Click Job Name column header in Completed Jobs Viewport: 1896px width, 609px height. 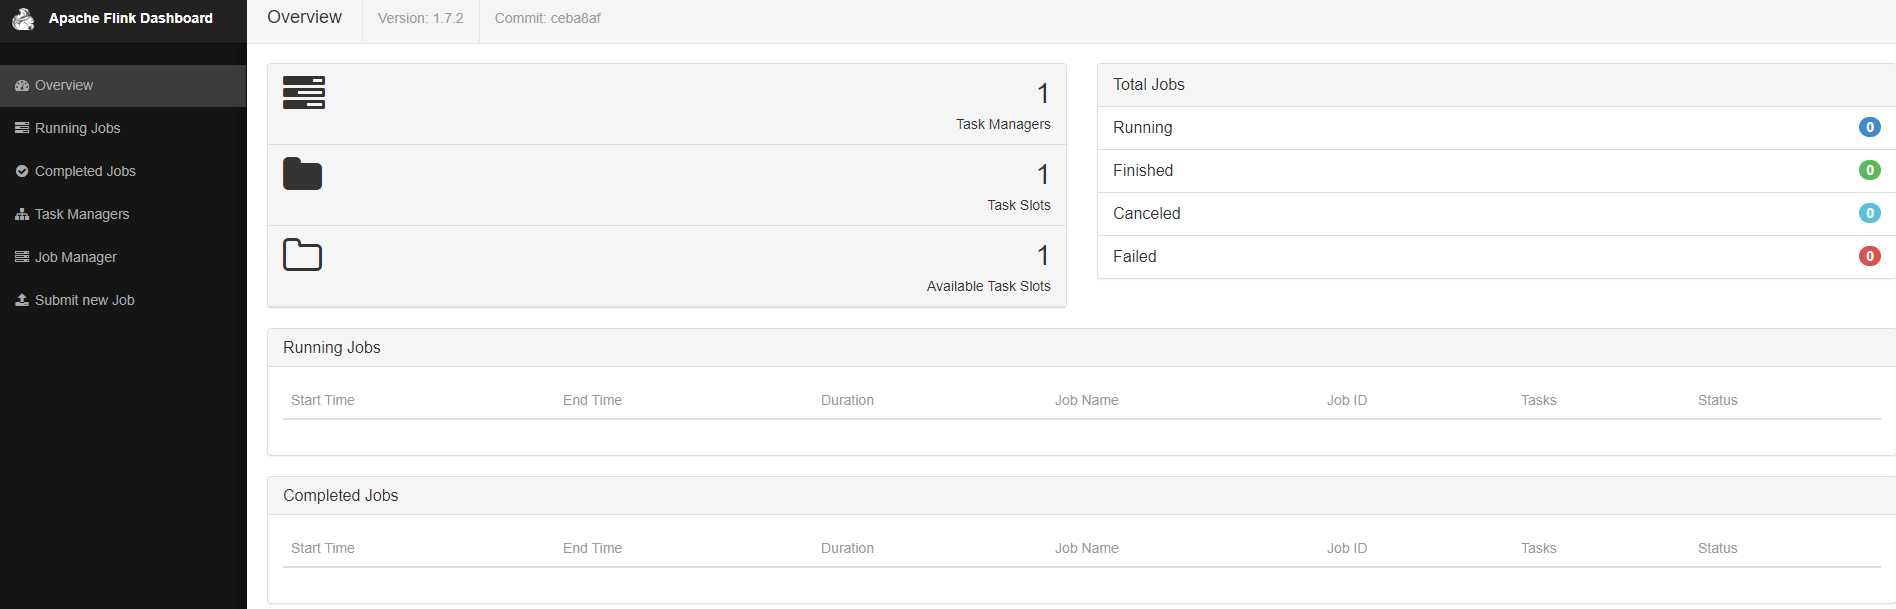pos(1086,548)
